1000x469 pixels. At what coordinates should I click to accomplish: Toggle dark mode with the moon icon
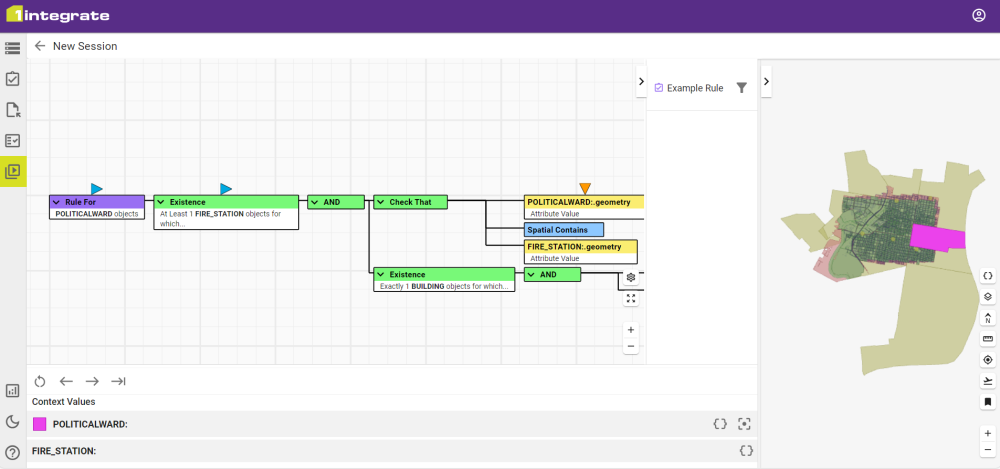pos(13,422)
